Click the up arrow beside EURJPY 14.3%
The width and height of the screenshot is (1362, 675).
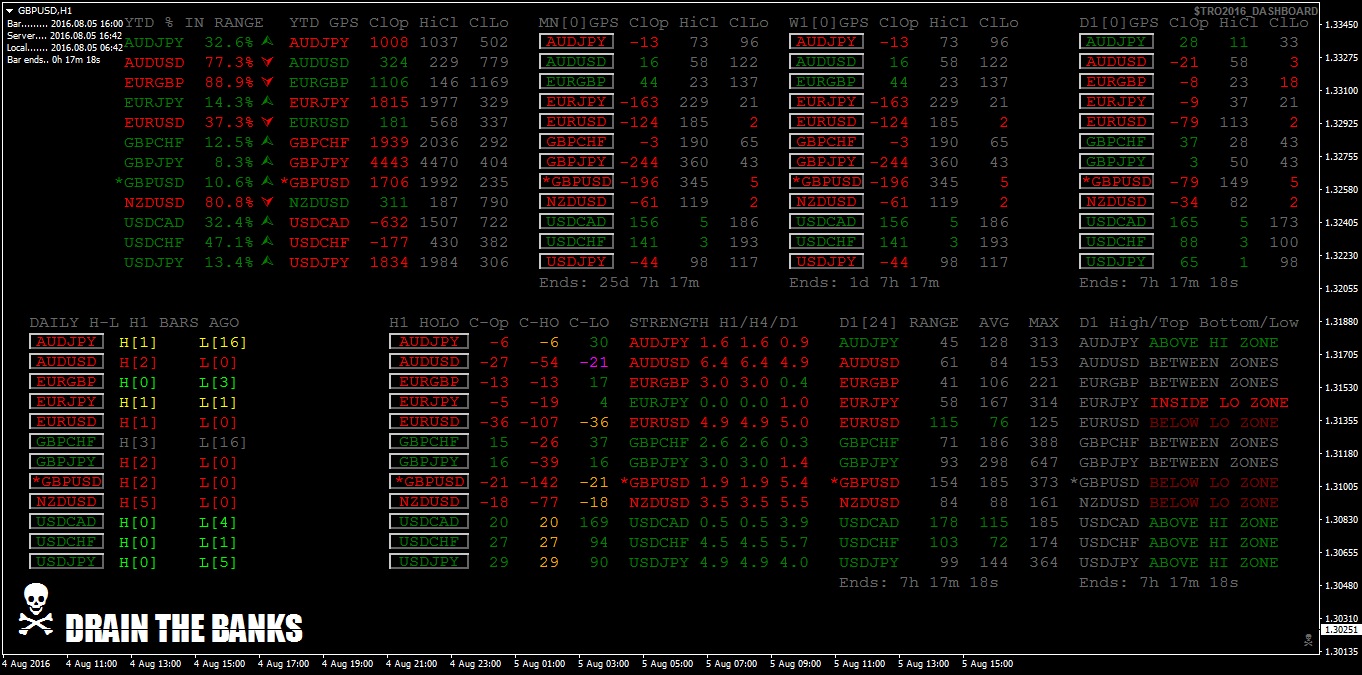click(x=267, y=101)
